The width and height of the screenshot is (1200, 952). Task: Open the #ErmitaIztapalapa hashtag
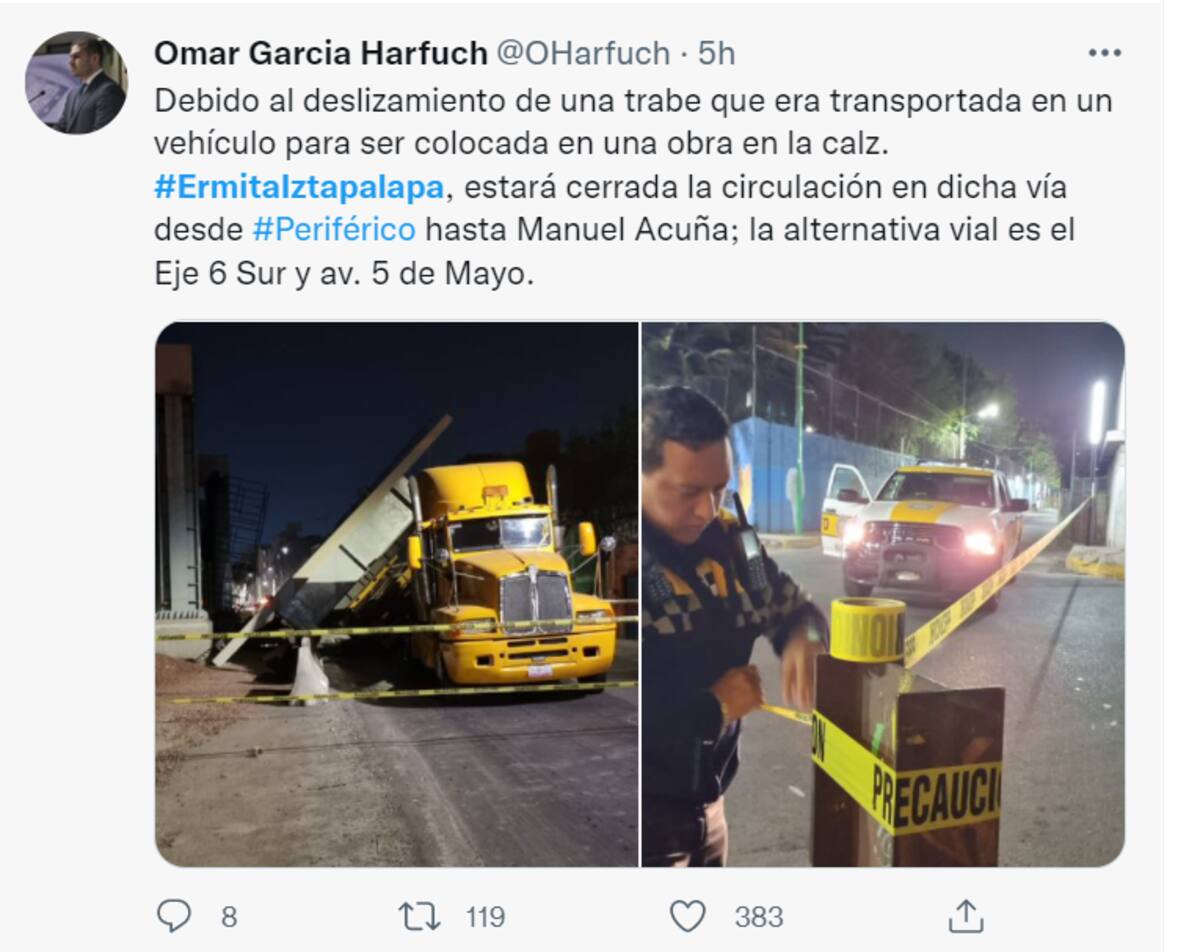[x=299, y=186]
